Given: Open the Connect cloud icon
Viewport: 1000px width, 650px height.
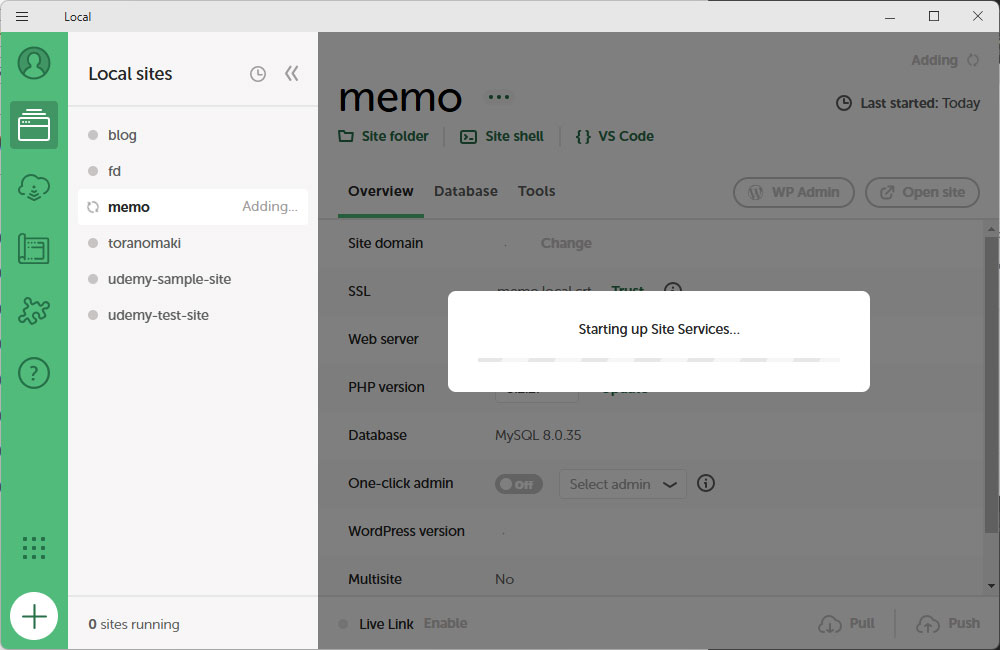Looking at the screenshot, I should (x=34, y=187).
